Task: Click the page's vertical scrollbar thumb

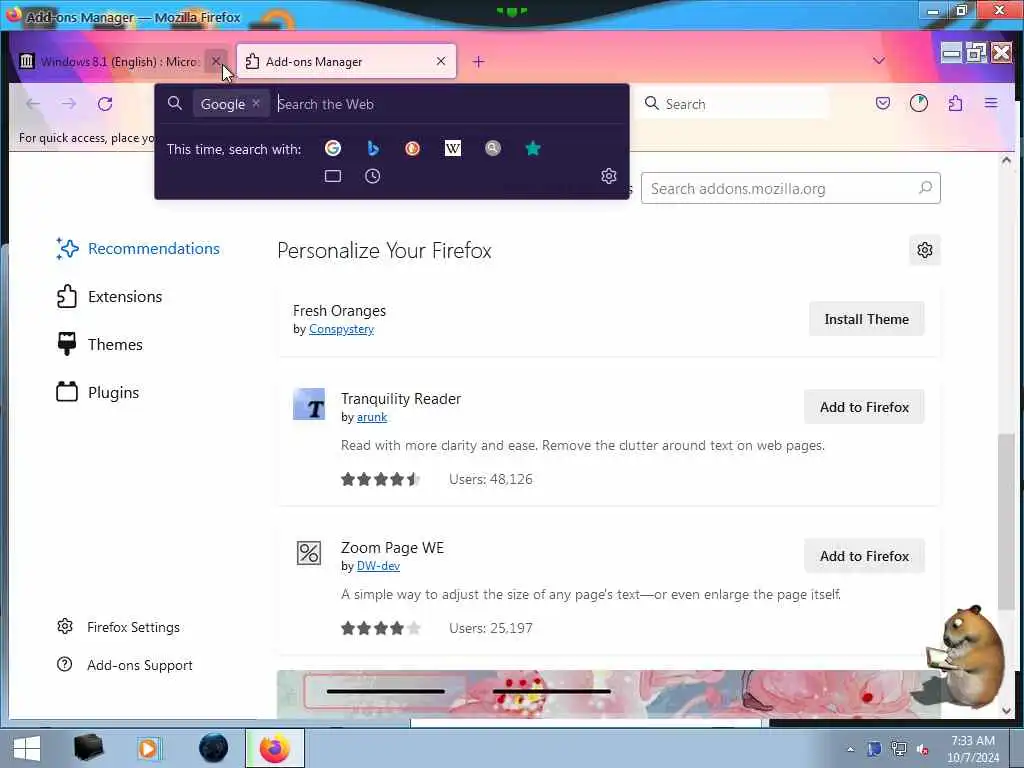Action: [x=1006, y=522]
